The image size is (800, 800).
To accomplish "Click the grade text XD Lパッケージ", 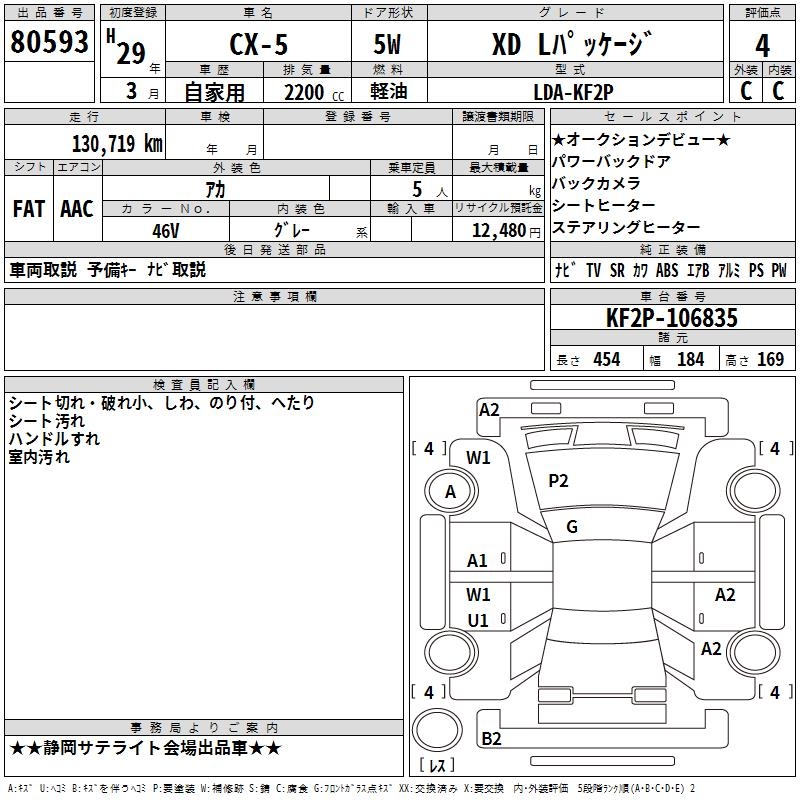I will click(x=572, y=43).
